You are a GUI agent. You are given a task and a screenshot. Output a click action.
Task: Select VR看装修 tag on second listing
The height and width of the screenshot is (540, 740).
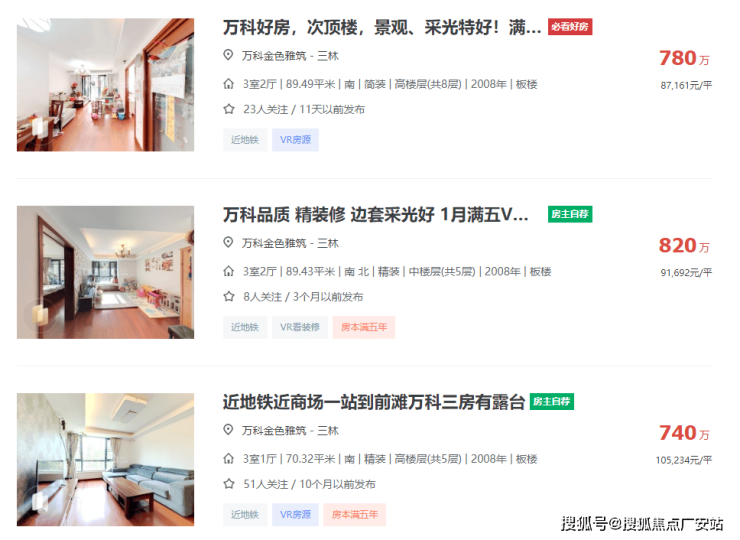(x=300, y=327)
